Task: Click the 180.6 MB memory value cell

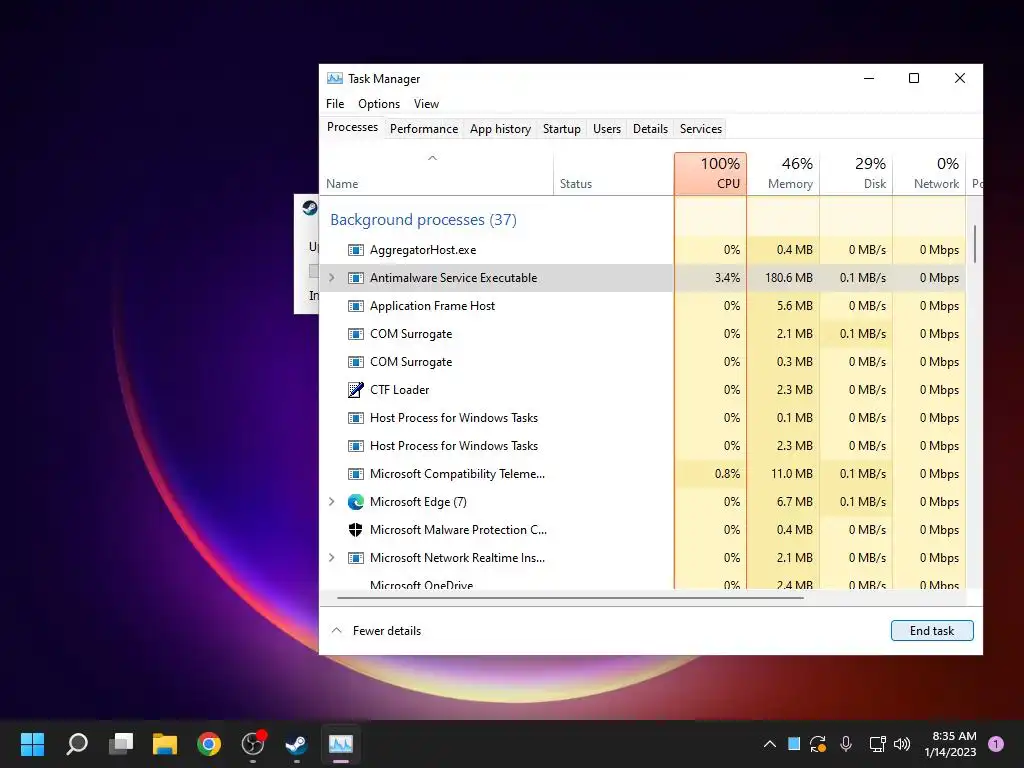Action: [x=783, y=278]
